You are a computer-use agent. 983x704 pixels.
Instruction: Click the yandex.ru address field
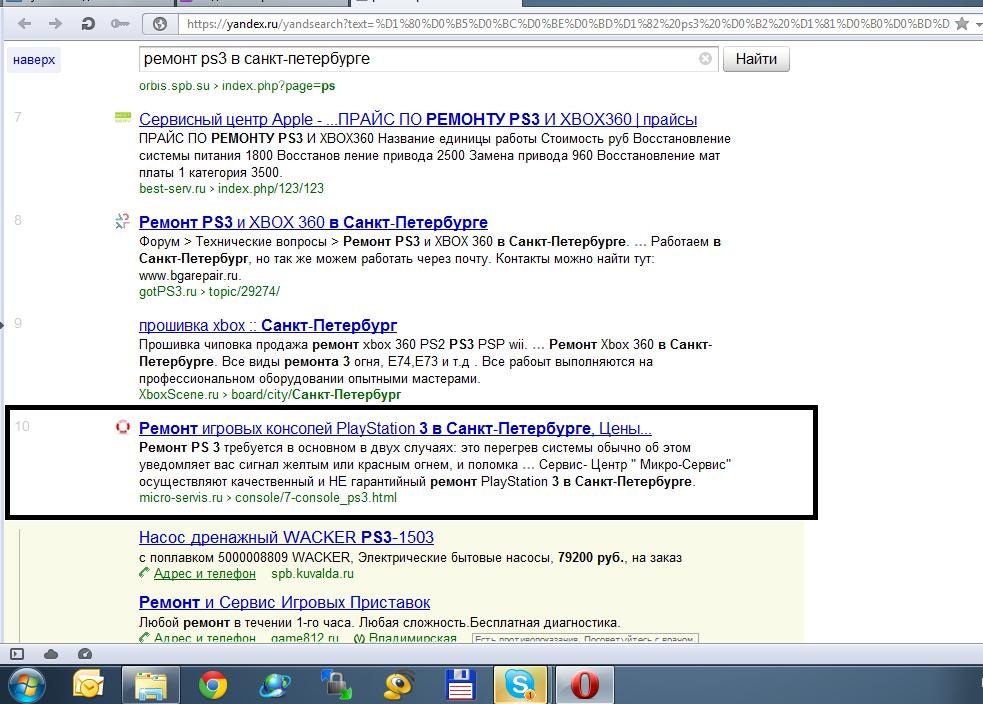point(567,24)
